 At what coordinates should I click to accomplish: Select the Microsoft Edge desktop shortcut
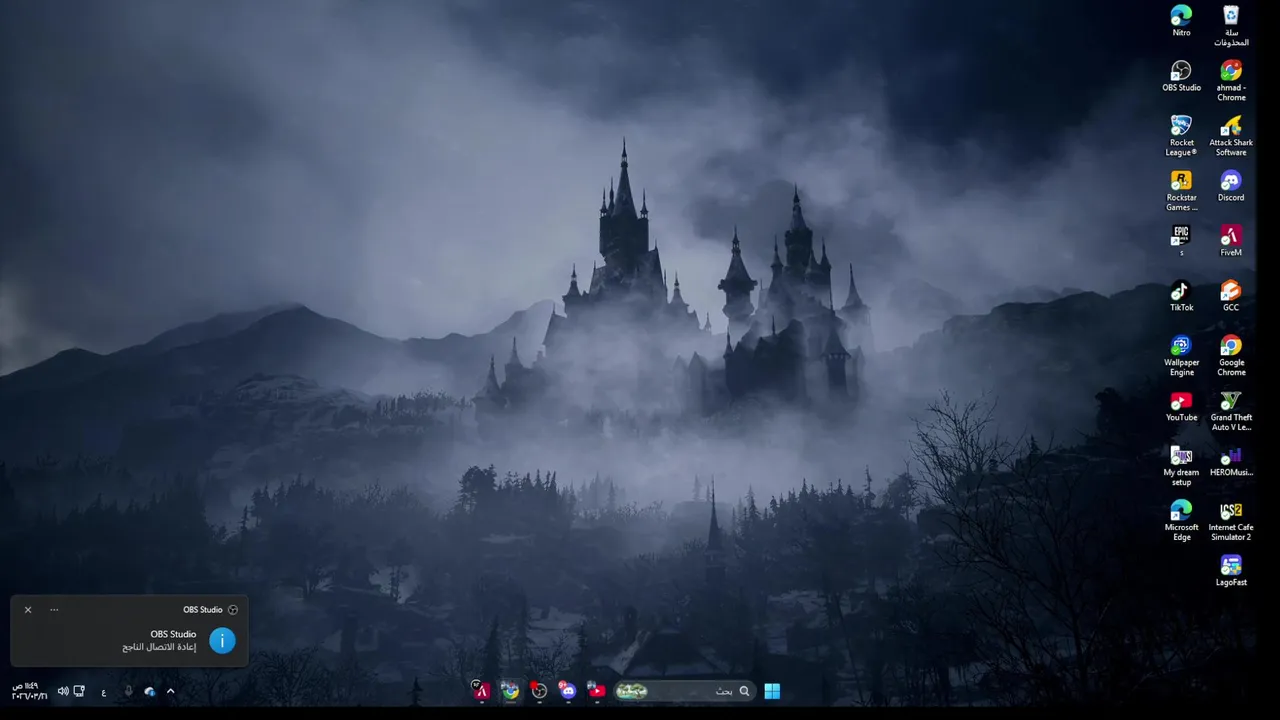(x=1181, y=521)
